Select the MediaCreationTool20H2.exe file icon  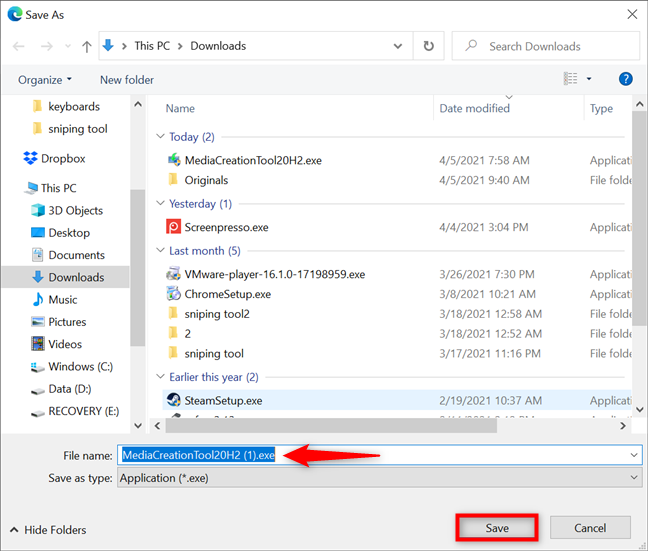[x=174, y=160]
